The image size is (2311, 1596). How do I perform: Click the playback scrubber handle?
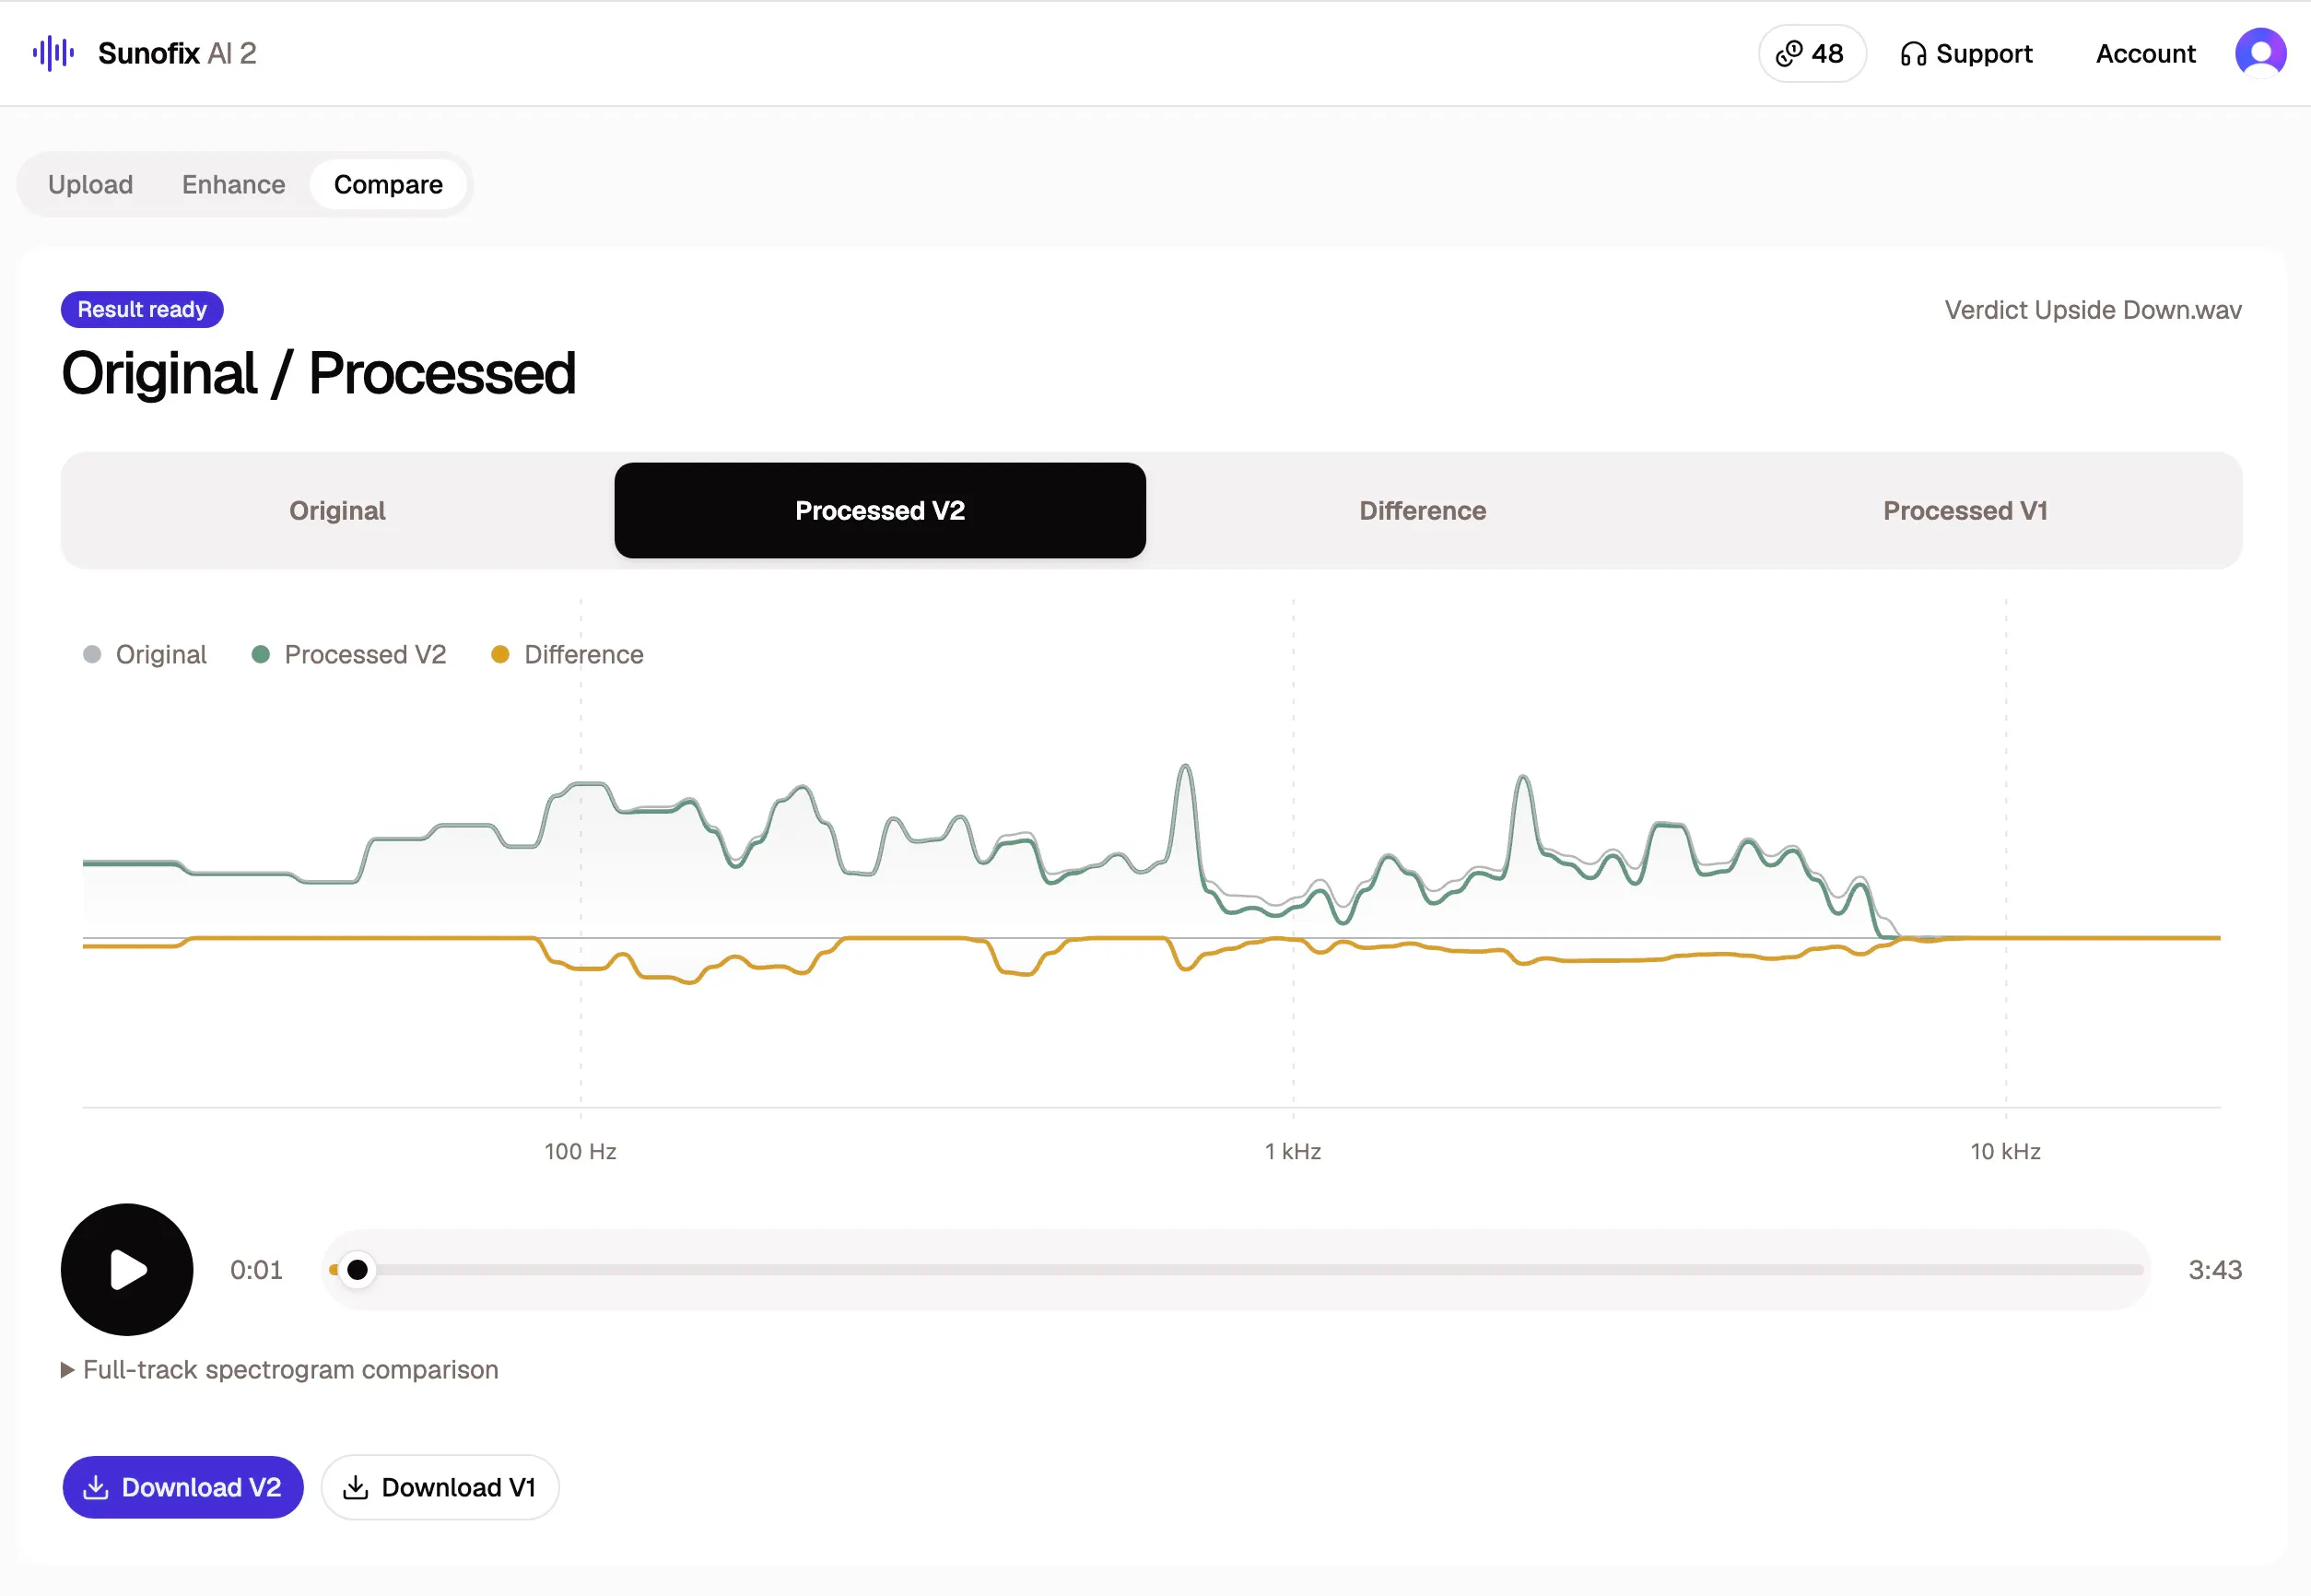click(357, 1270)
